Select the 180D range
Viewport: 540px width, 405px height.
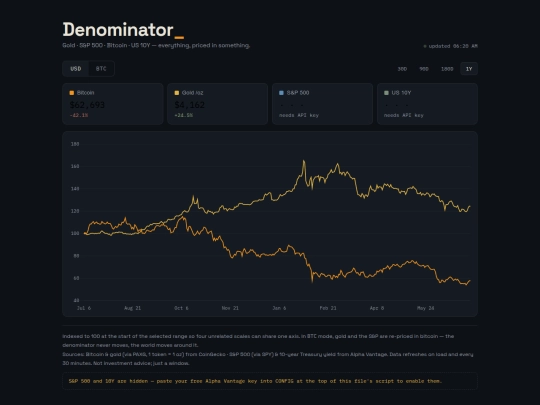pos(447,69)
